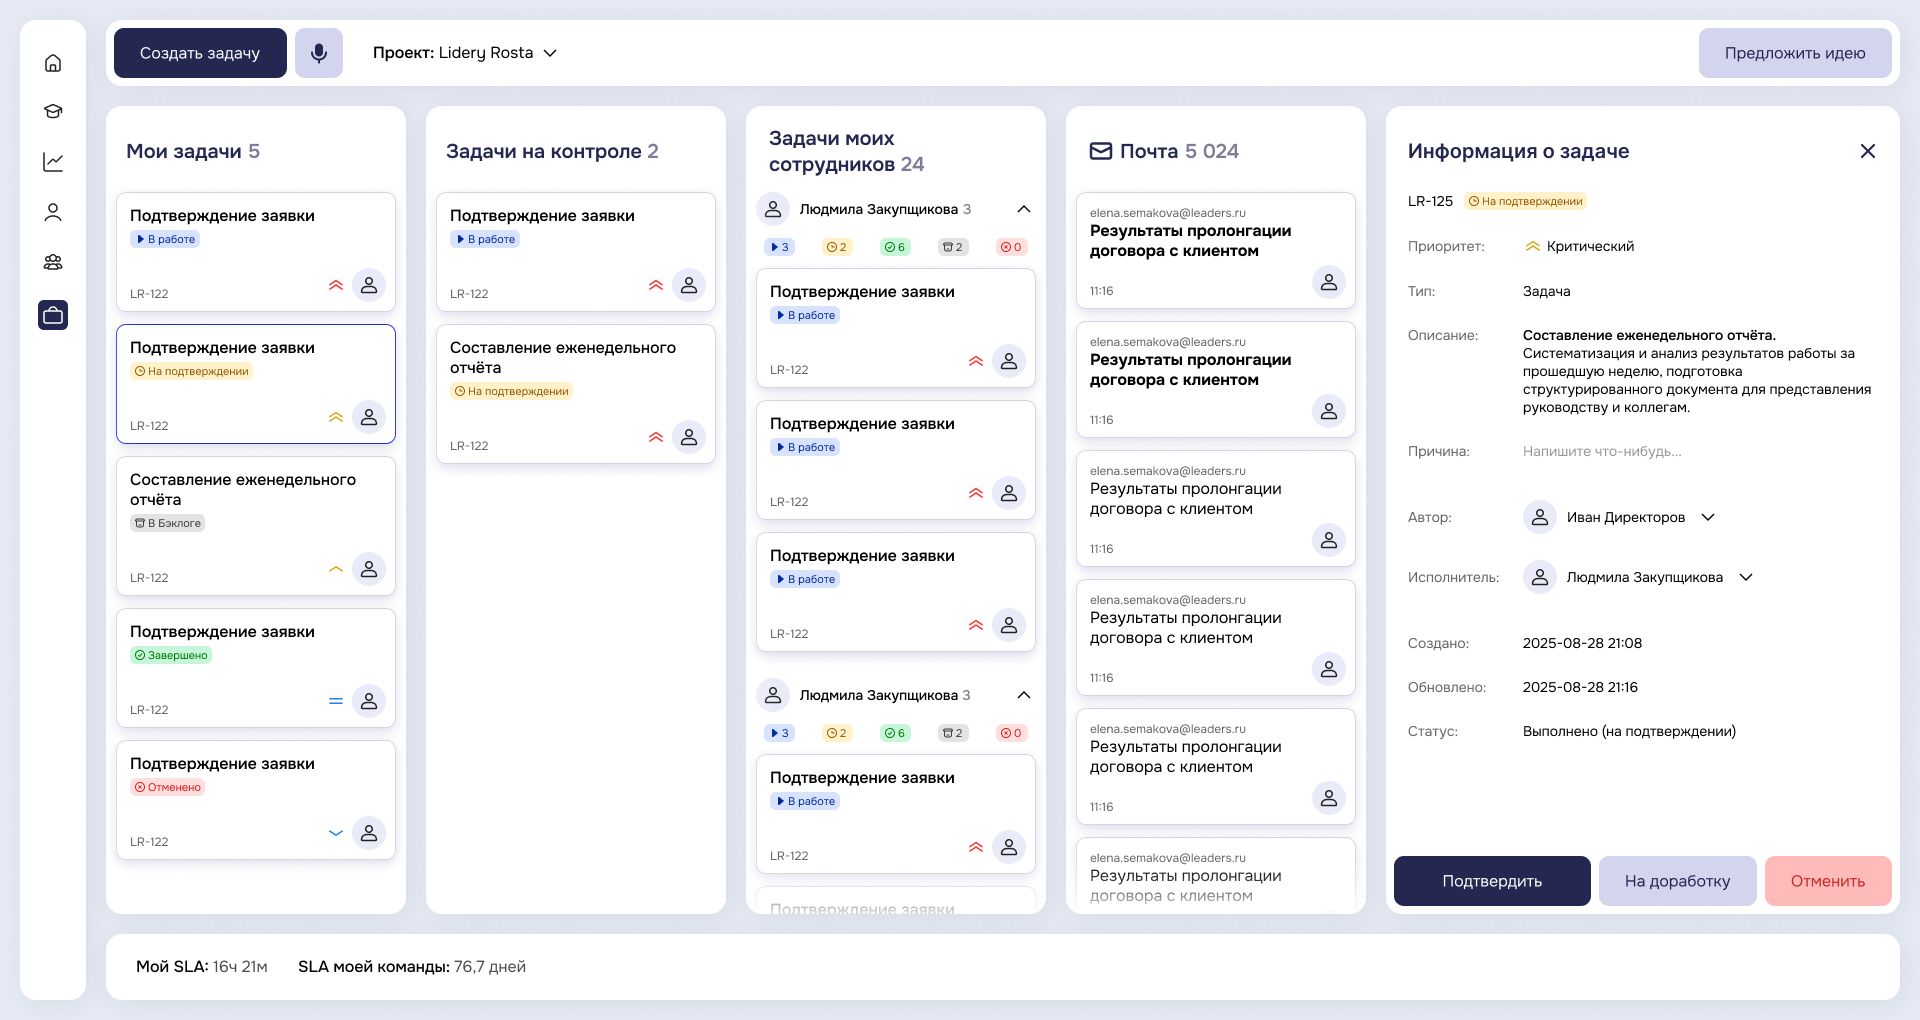Close the Информация о задаче panel

[x=1867, y=151]
